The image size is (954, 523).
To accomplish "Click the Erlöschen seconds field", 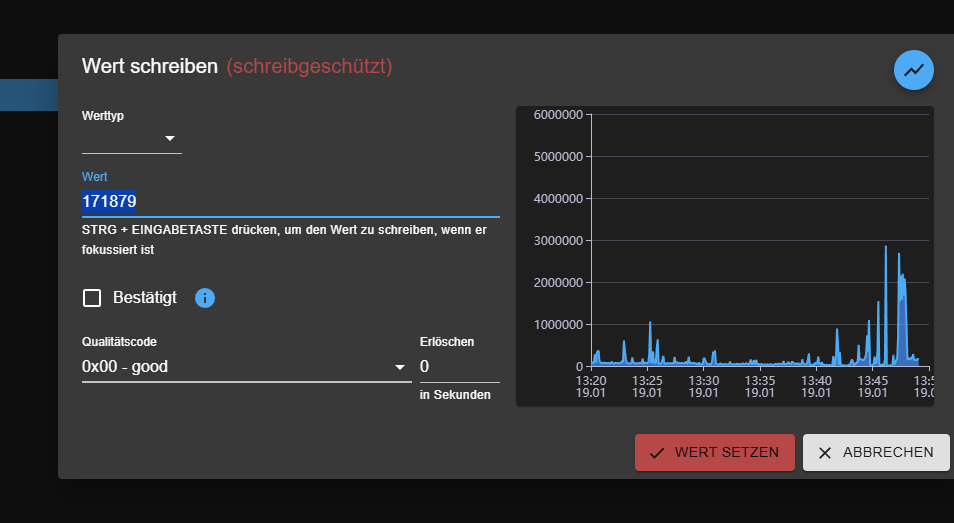I will [459, 367].
